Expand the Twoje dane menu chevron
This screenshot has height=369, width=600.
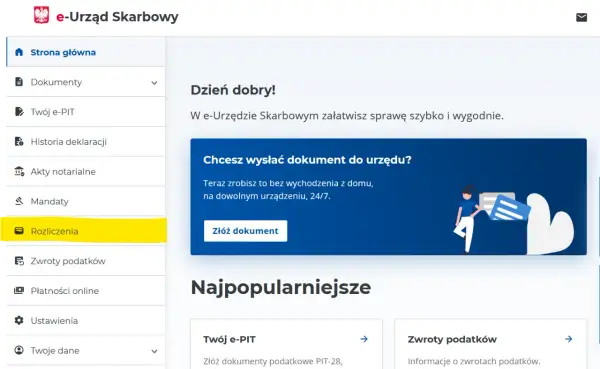click(154, 351)
